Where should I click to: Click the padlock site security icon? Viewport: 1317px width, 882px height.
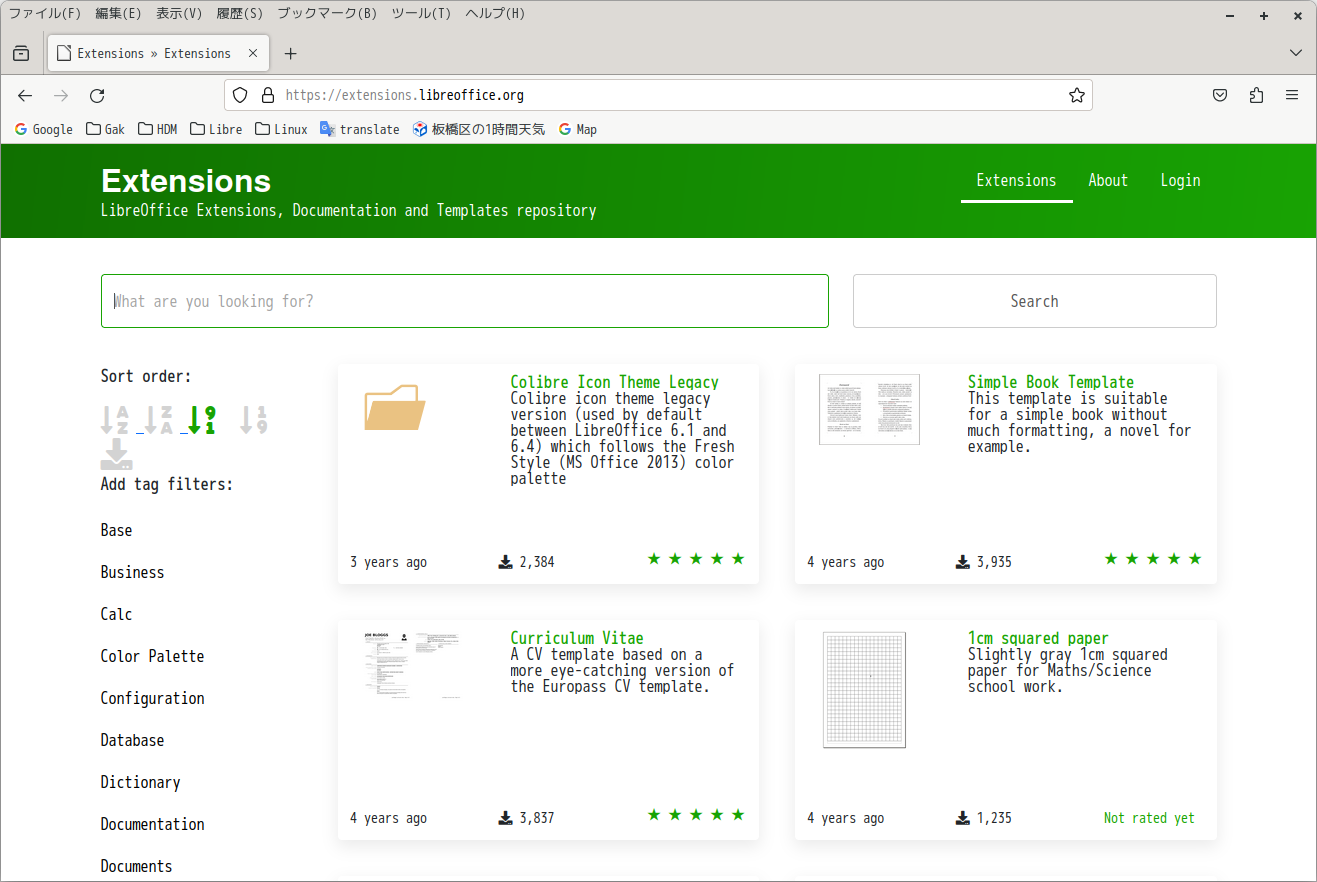tap(267, 95)
